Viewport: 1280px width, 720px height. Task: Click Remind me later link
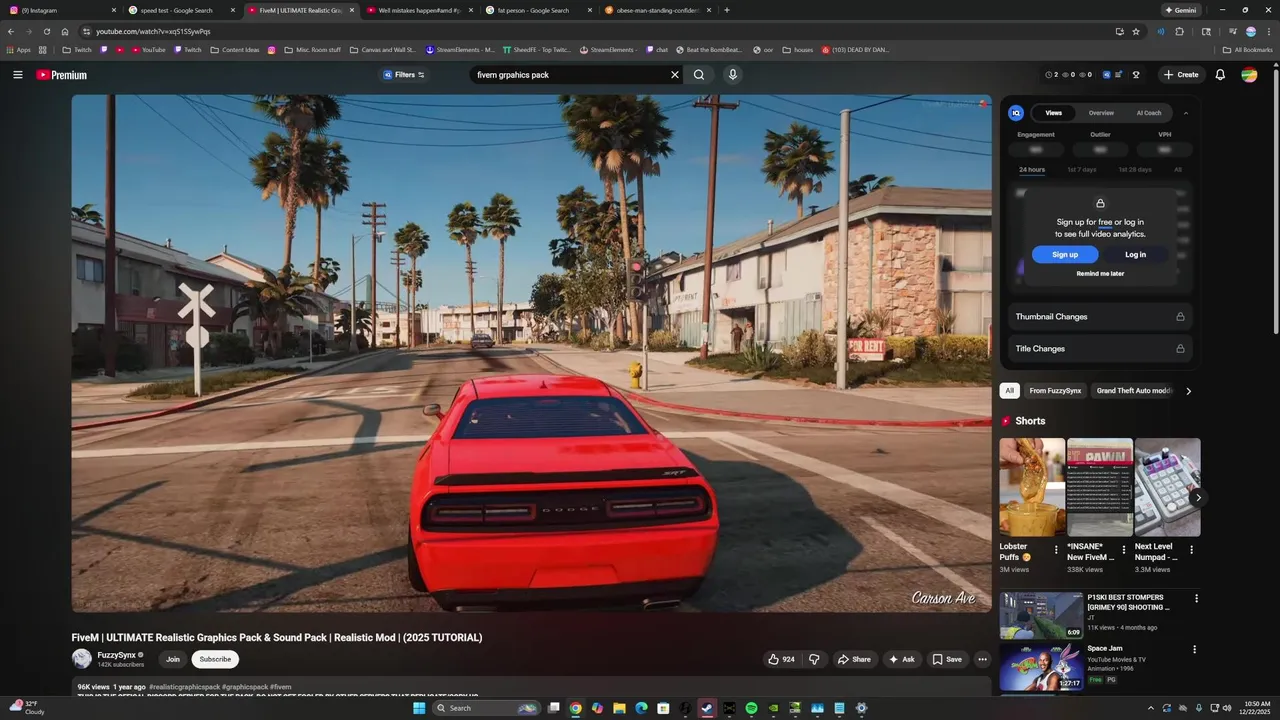pyautogui.click(x=1100, y=274)
